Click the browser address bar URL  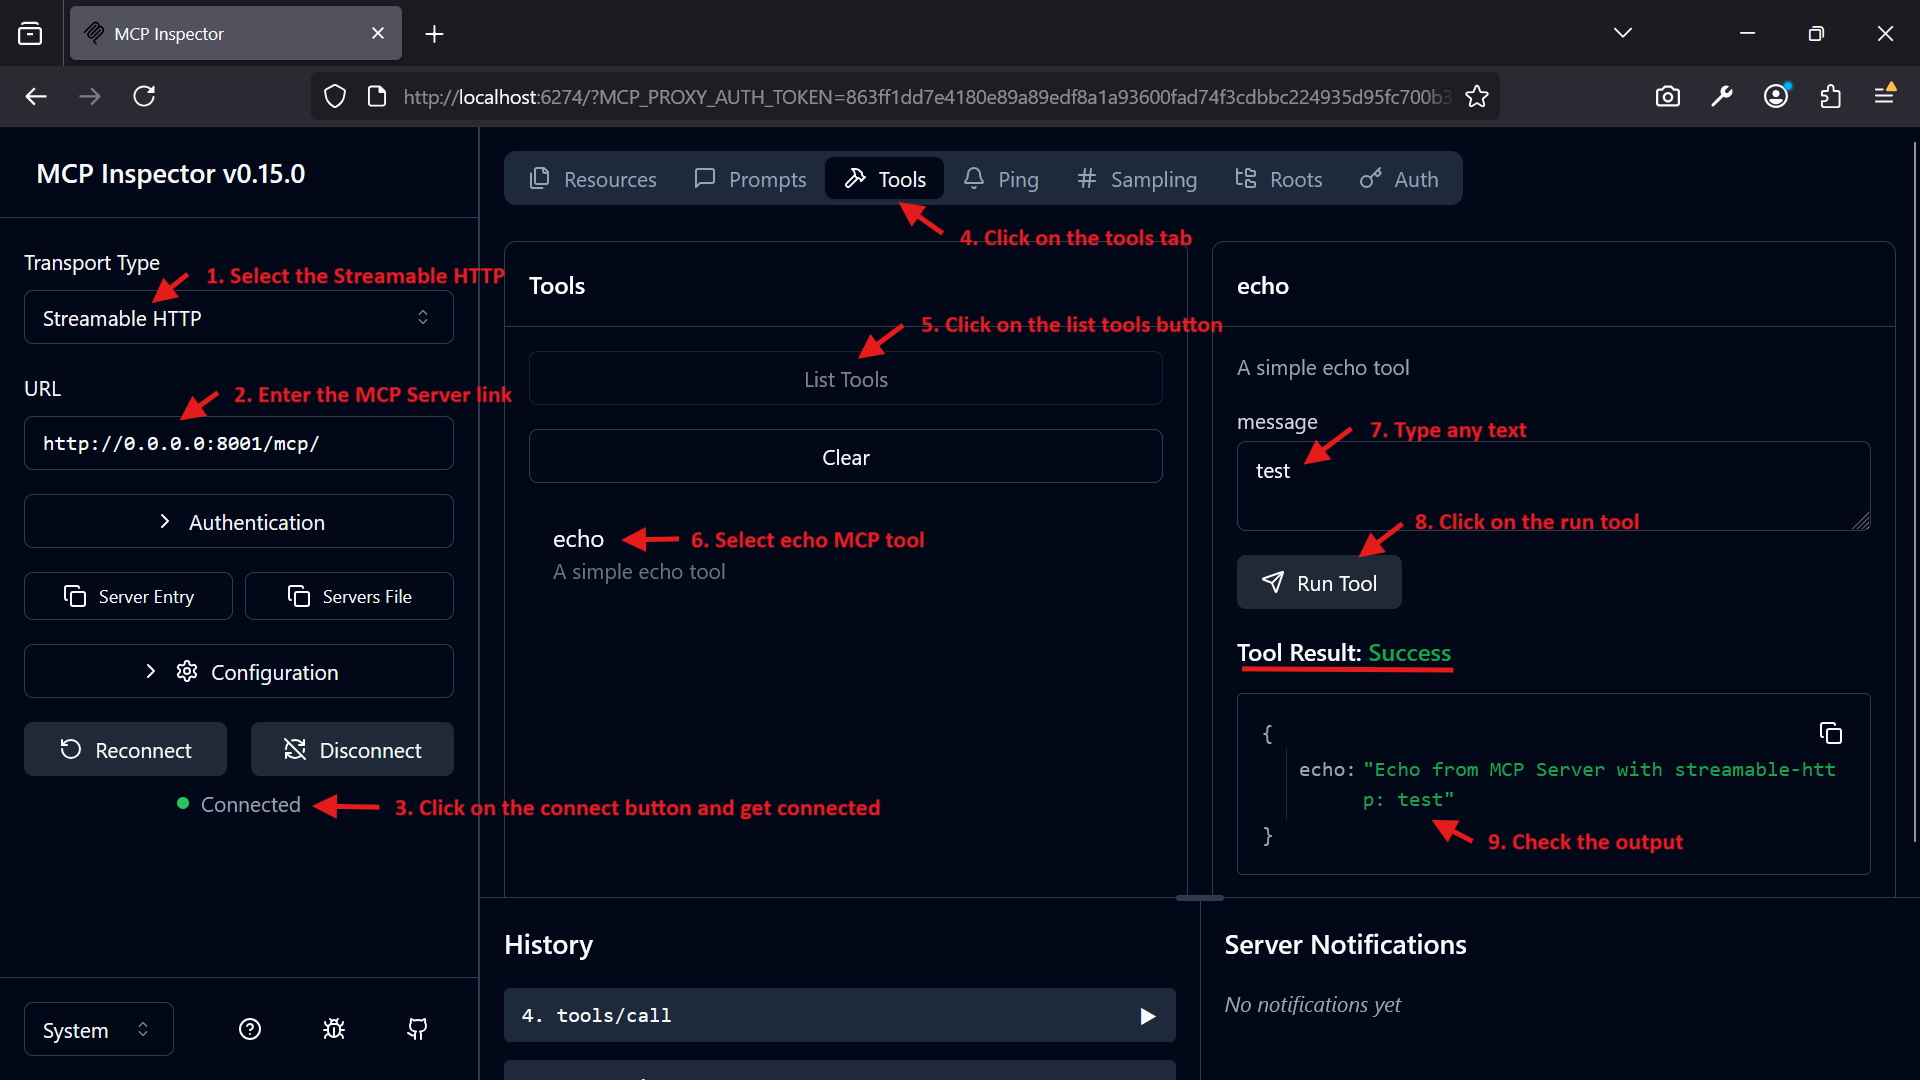[926, 96]
